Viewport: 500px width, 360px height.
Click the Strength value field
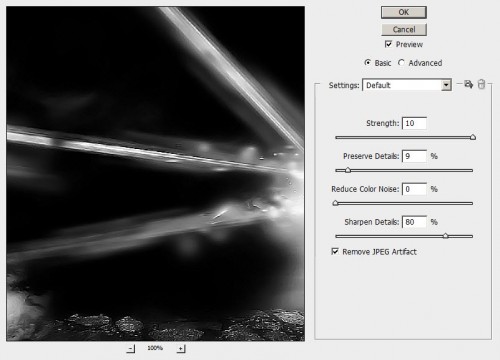tap(414, 123)
